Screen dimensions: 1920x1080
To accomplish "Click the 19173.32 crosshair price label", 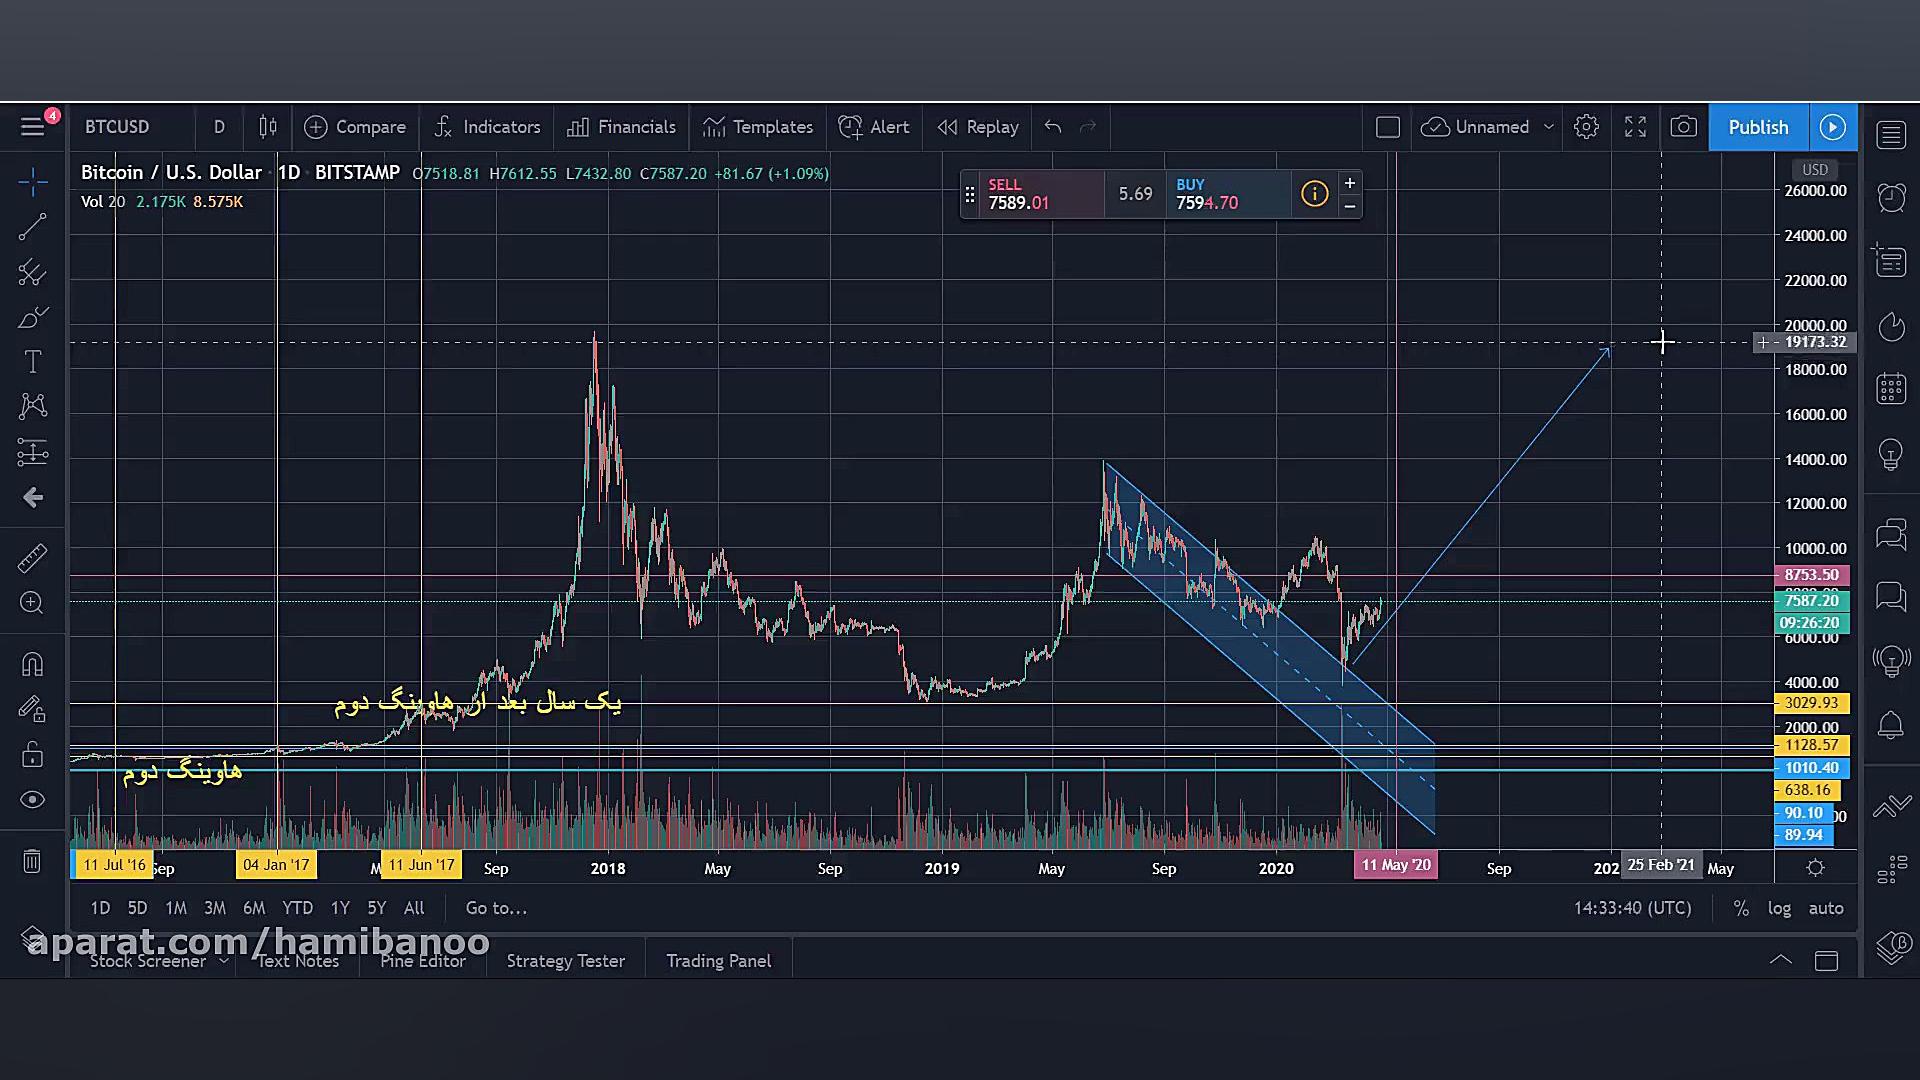I will tap(1814, 342).
